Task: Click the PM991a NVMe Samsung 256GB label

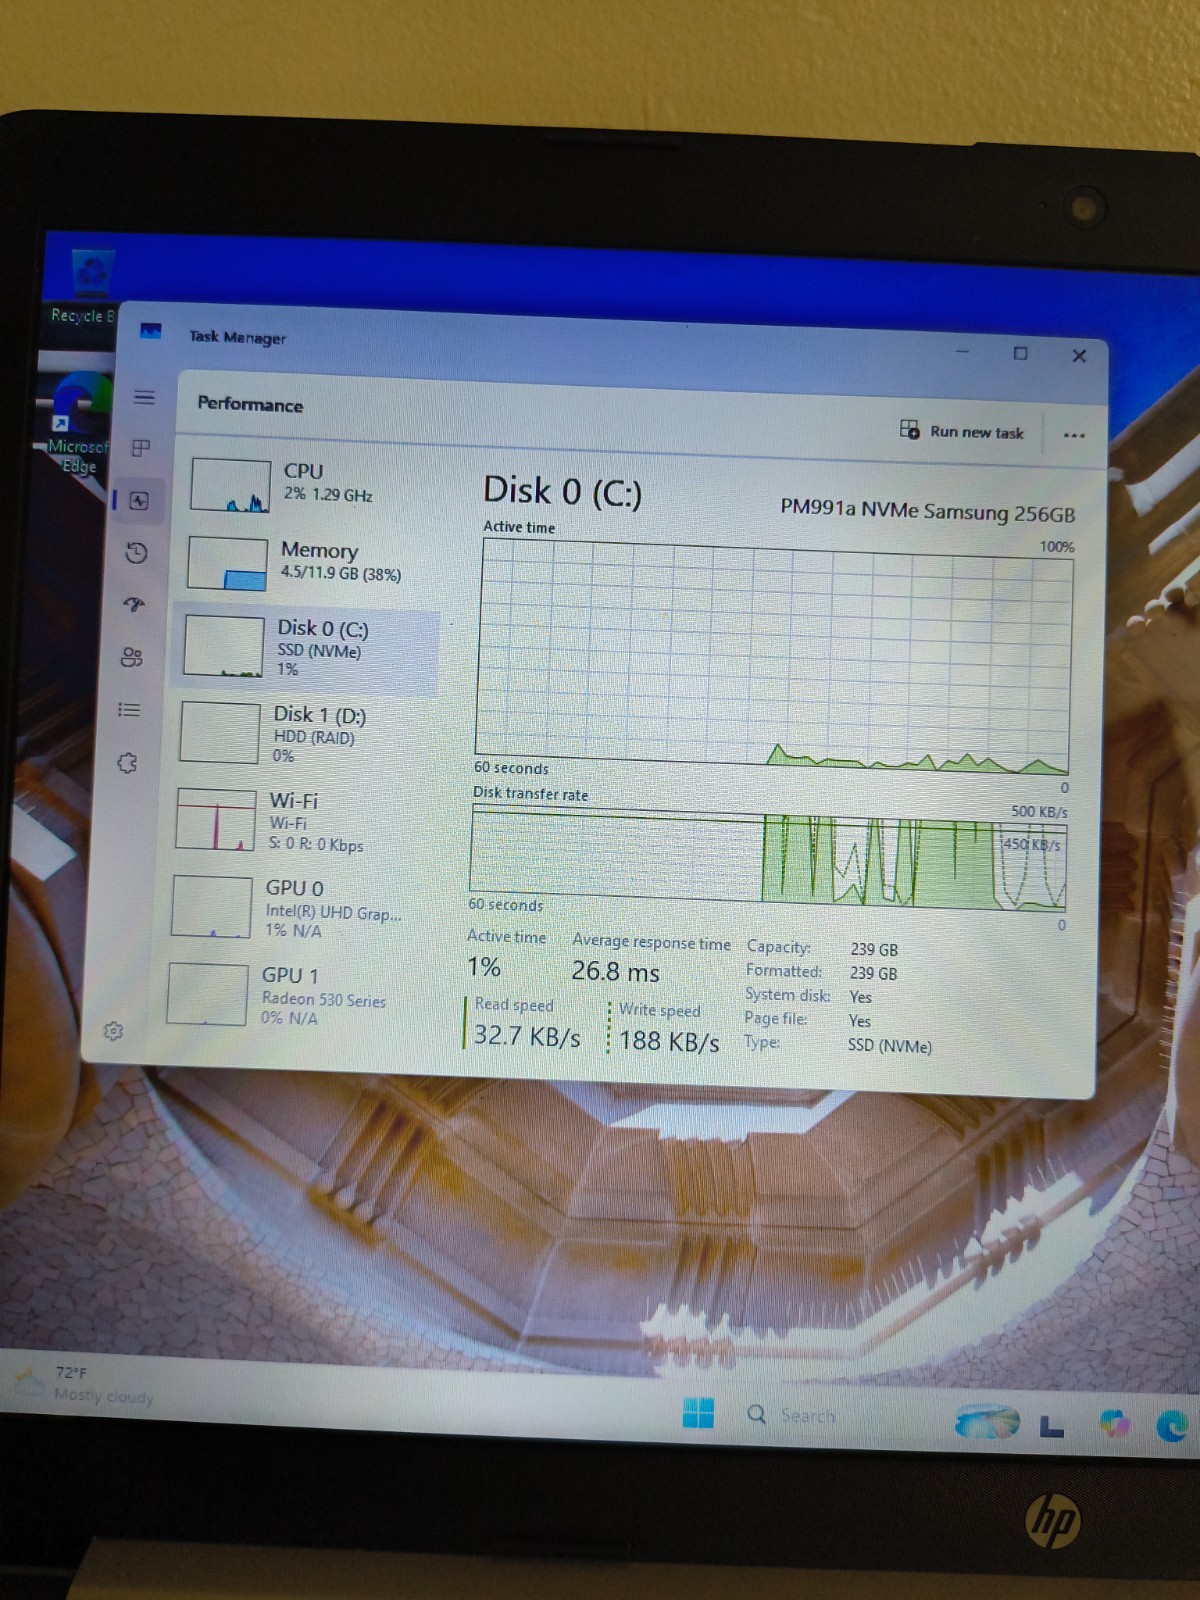Action: click(x=927, y=511)
